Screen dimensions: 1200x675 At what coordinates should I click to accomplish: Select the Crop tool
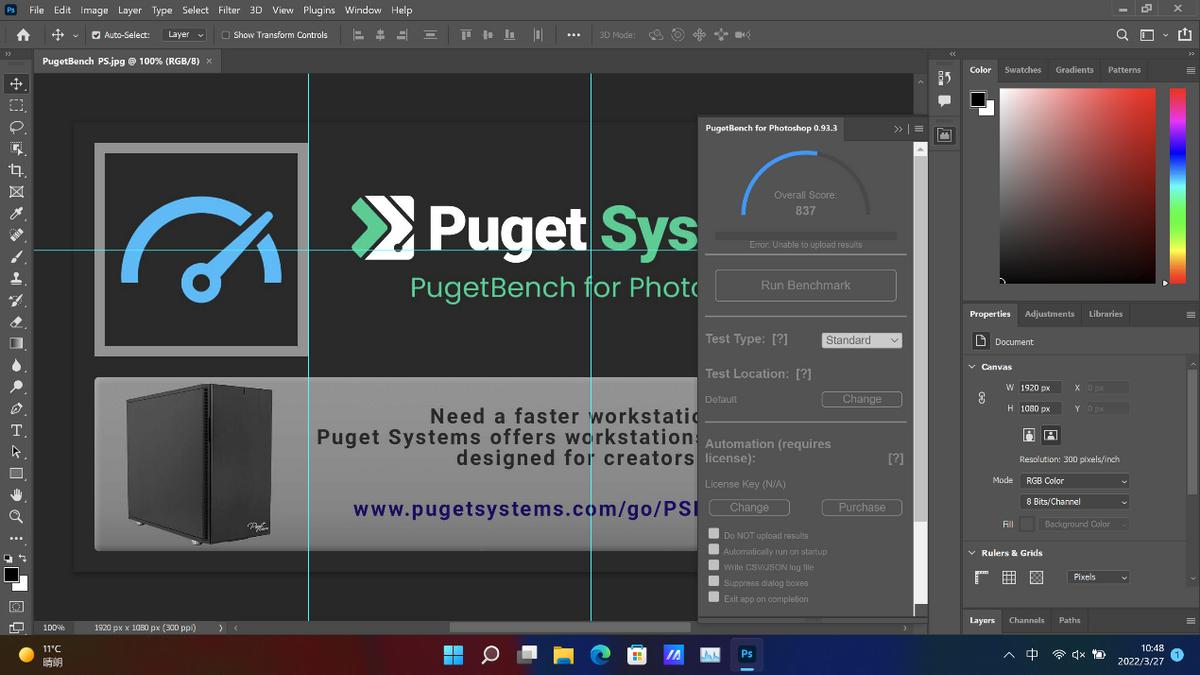tap(16, 171)
